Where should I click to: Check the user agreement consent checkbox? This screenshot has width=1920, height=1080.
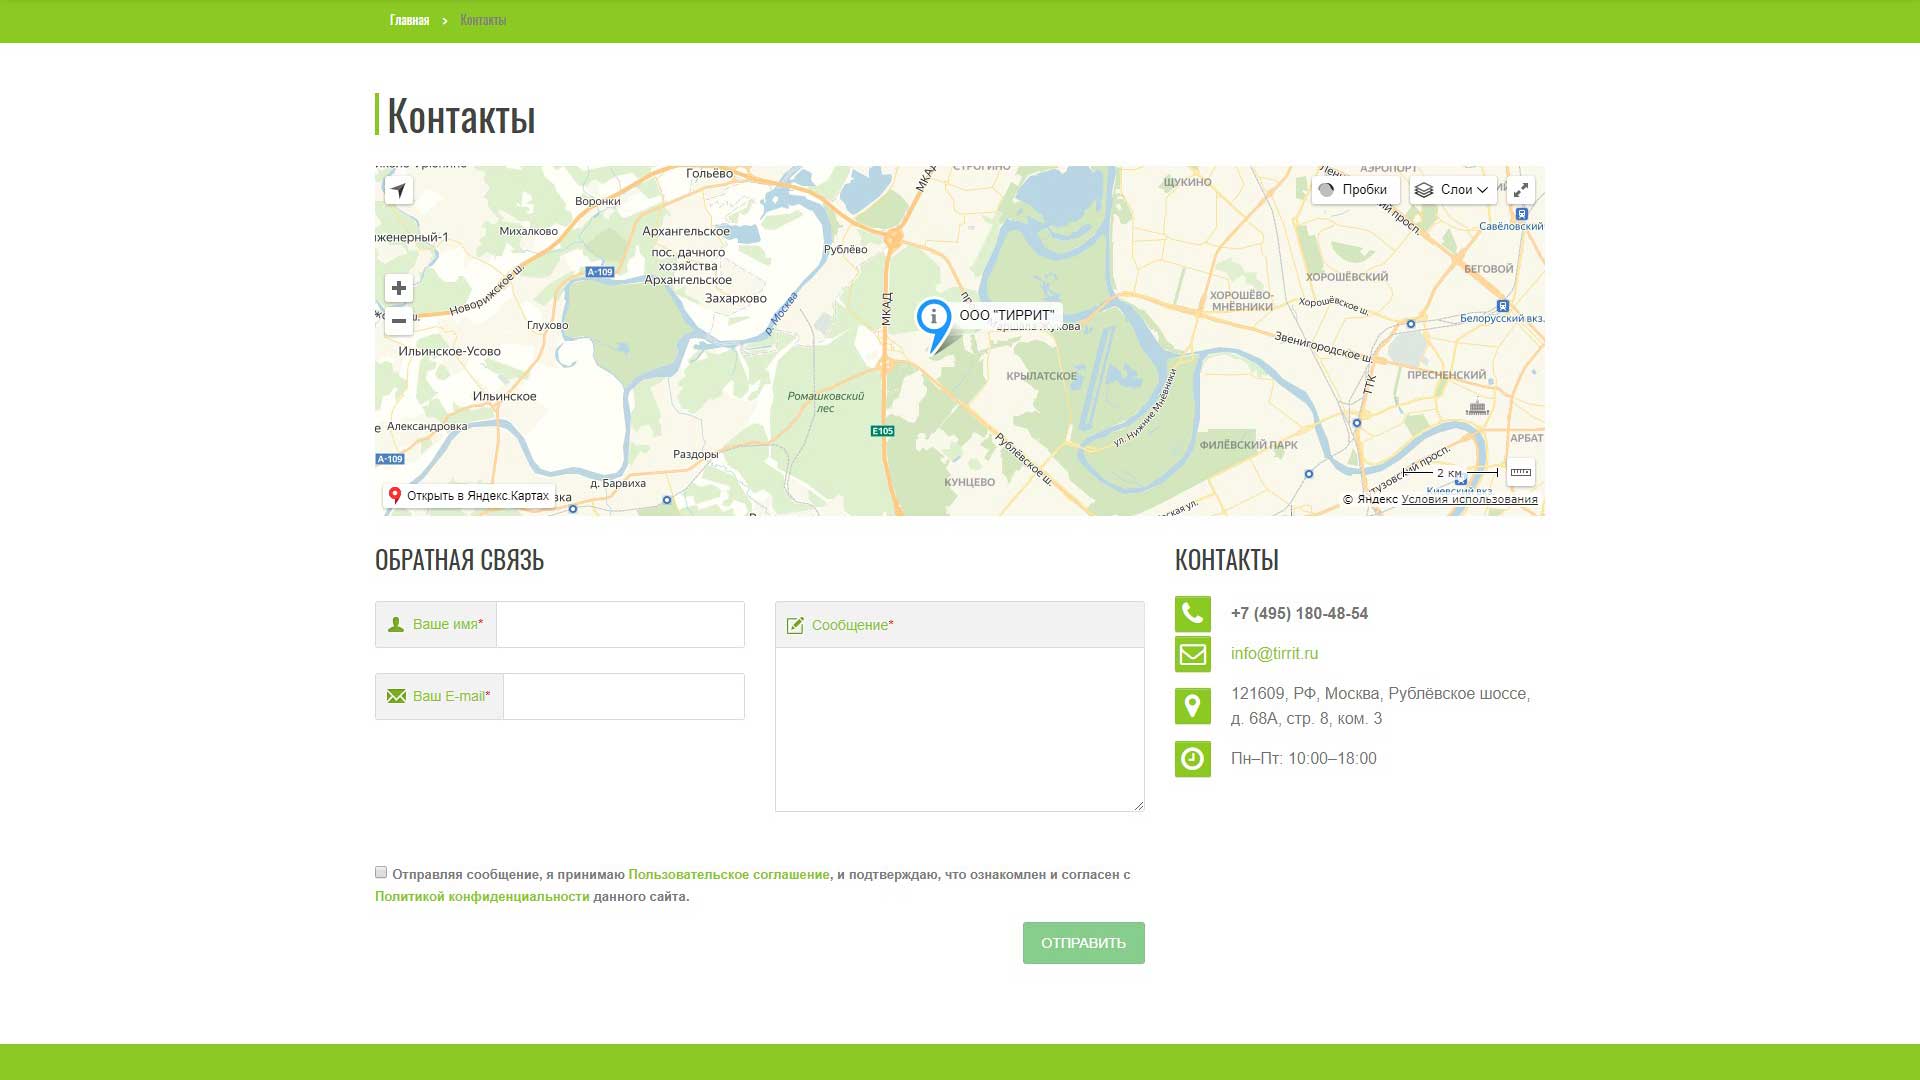[x=381, y=873]
